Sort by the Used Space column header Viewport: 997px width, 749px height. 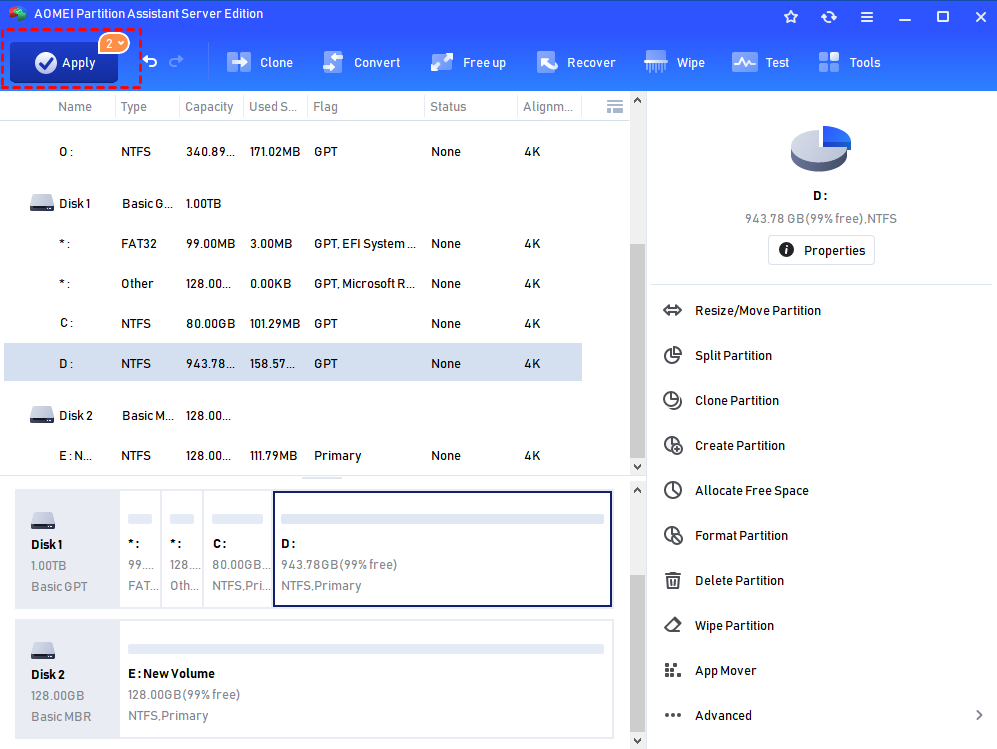(273, 107)
